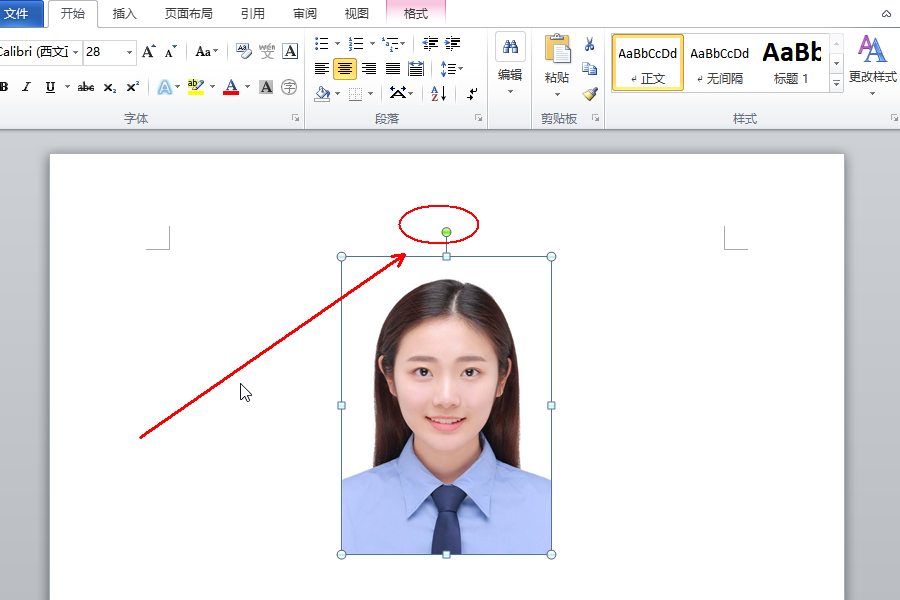Select the 标题 1 style
Image resolution: width=900 pixels, height=600 pixels.
coord(791,62)
